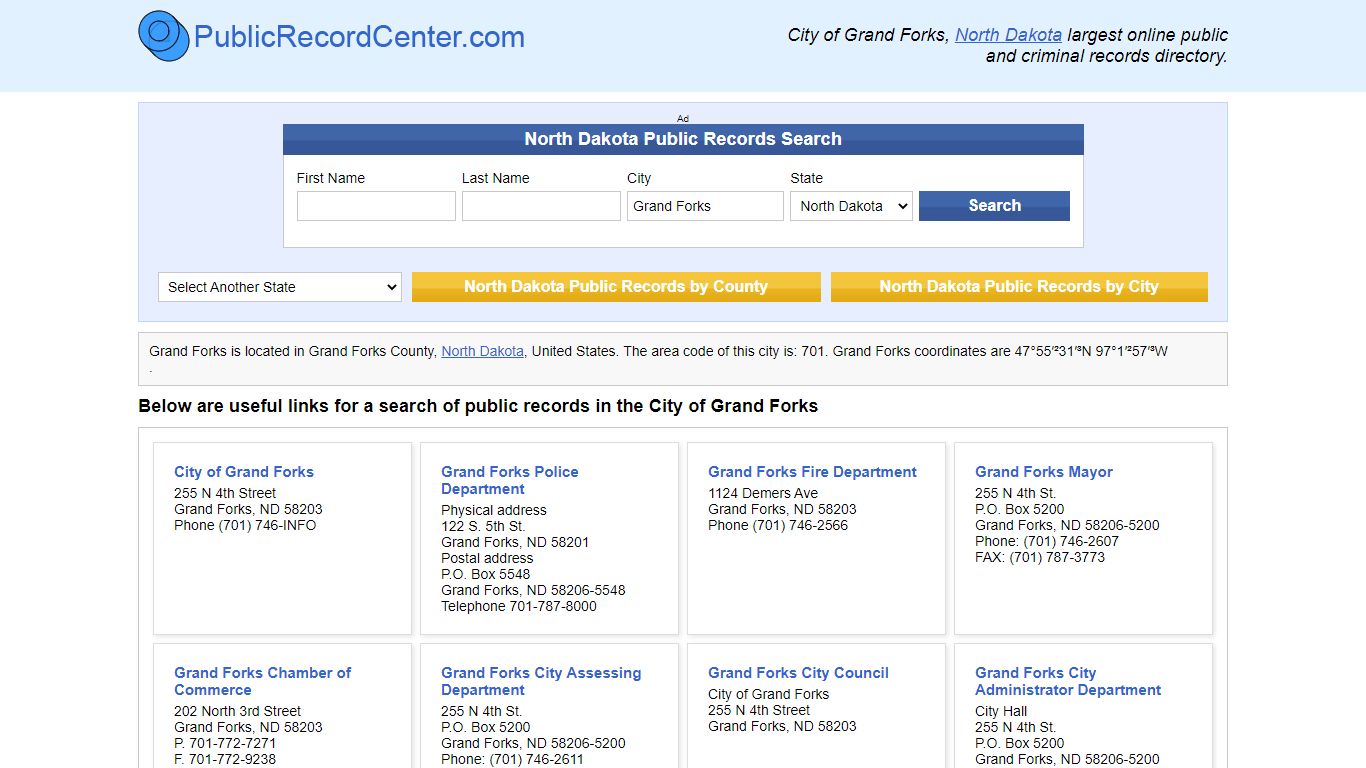The image size is (1366, 768).
Task: Select the text 'FAX: (701) 787-3773'
Action: click(x=1040, y=557)
